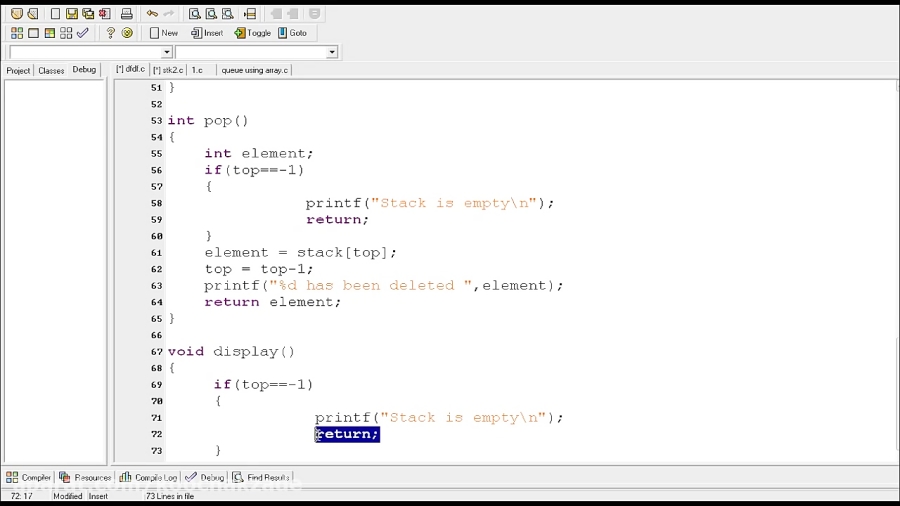
Task: Expand the second function list combo box
Action: coord(332,52)
